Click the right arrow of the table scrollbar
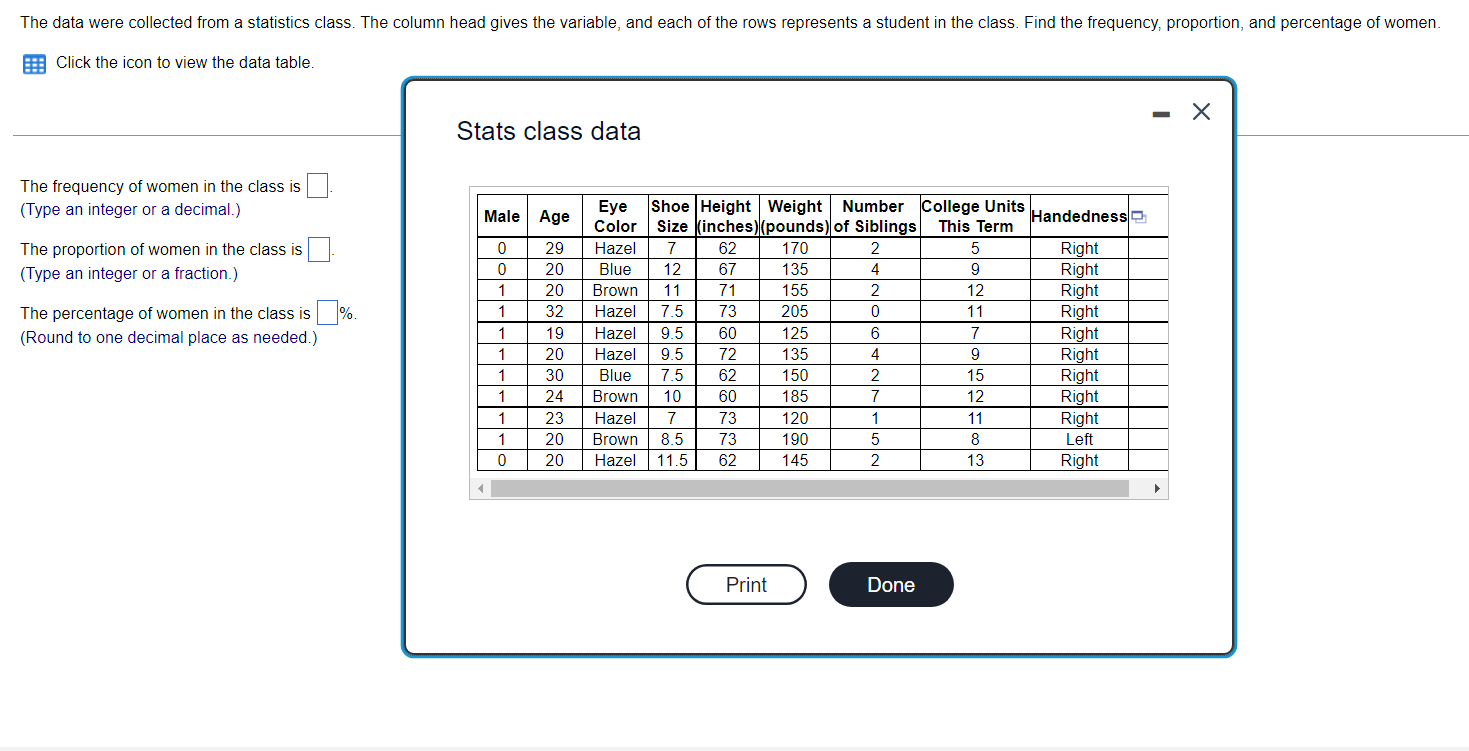The height and width of the screenshot is (751, 1469). [1158, 488]
